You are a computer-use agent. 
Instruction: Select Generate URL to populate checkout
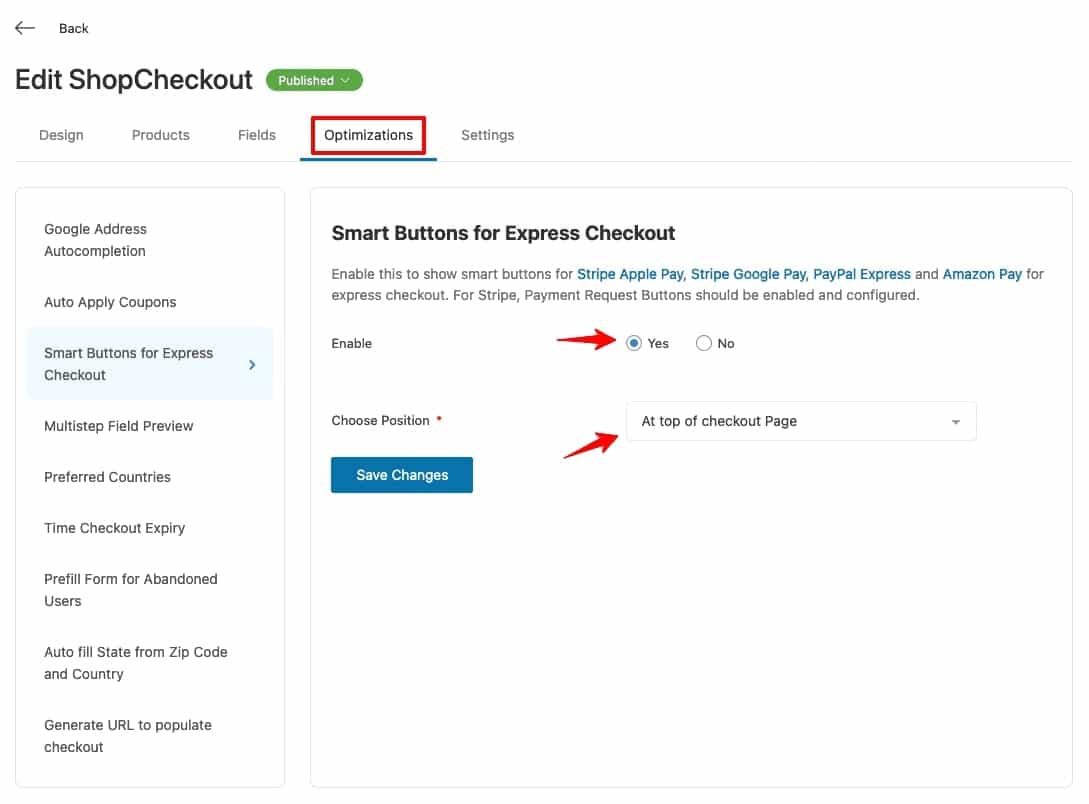(x=128, y=736)
